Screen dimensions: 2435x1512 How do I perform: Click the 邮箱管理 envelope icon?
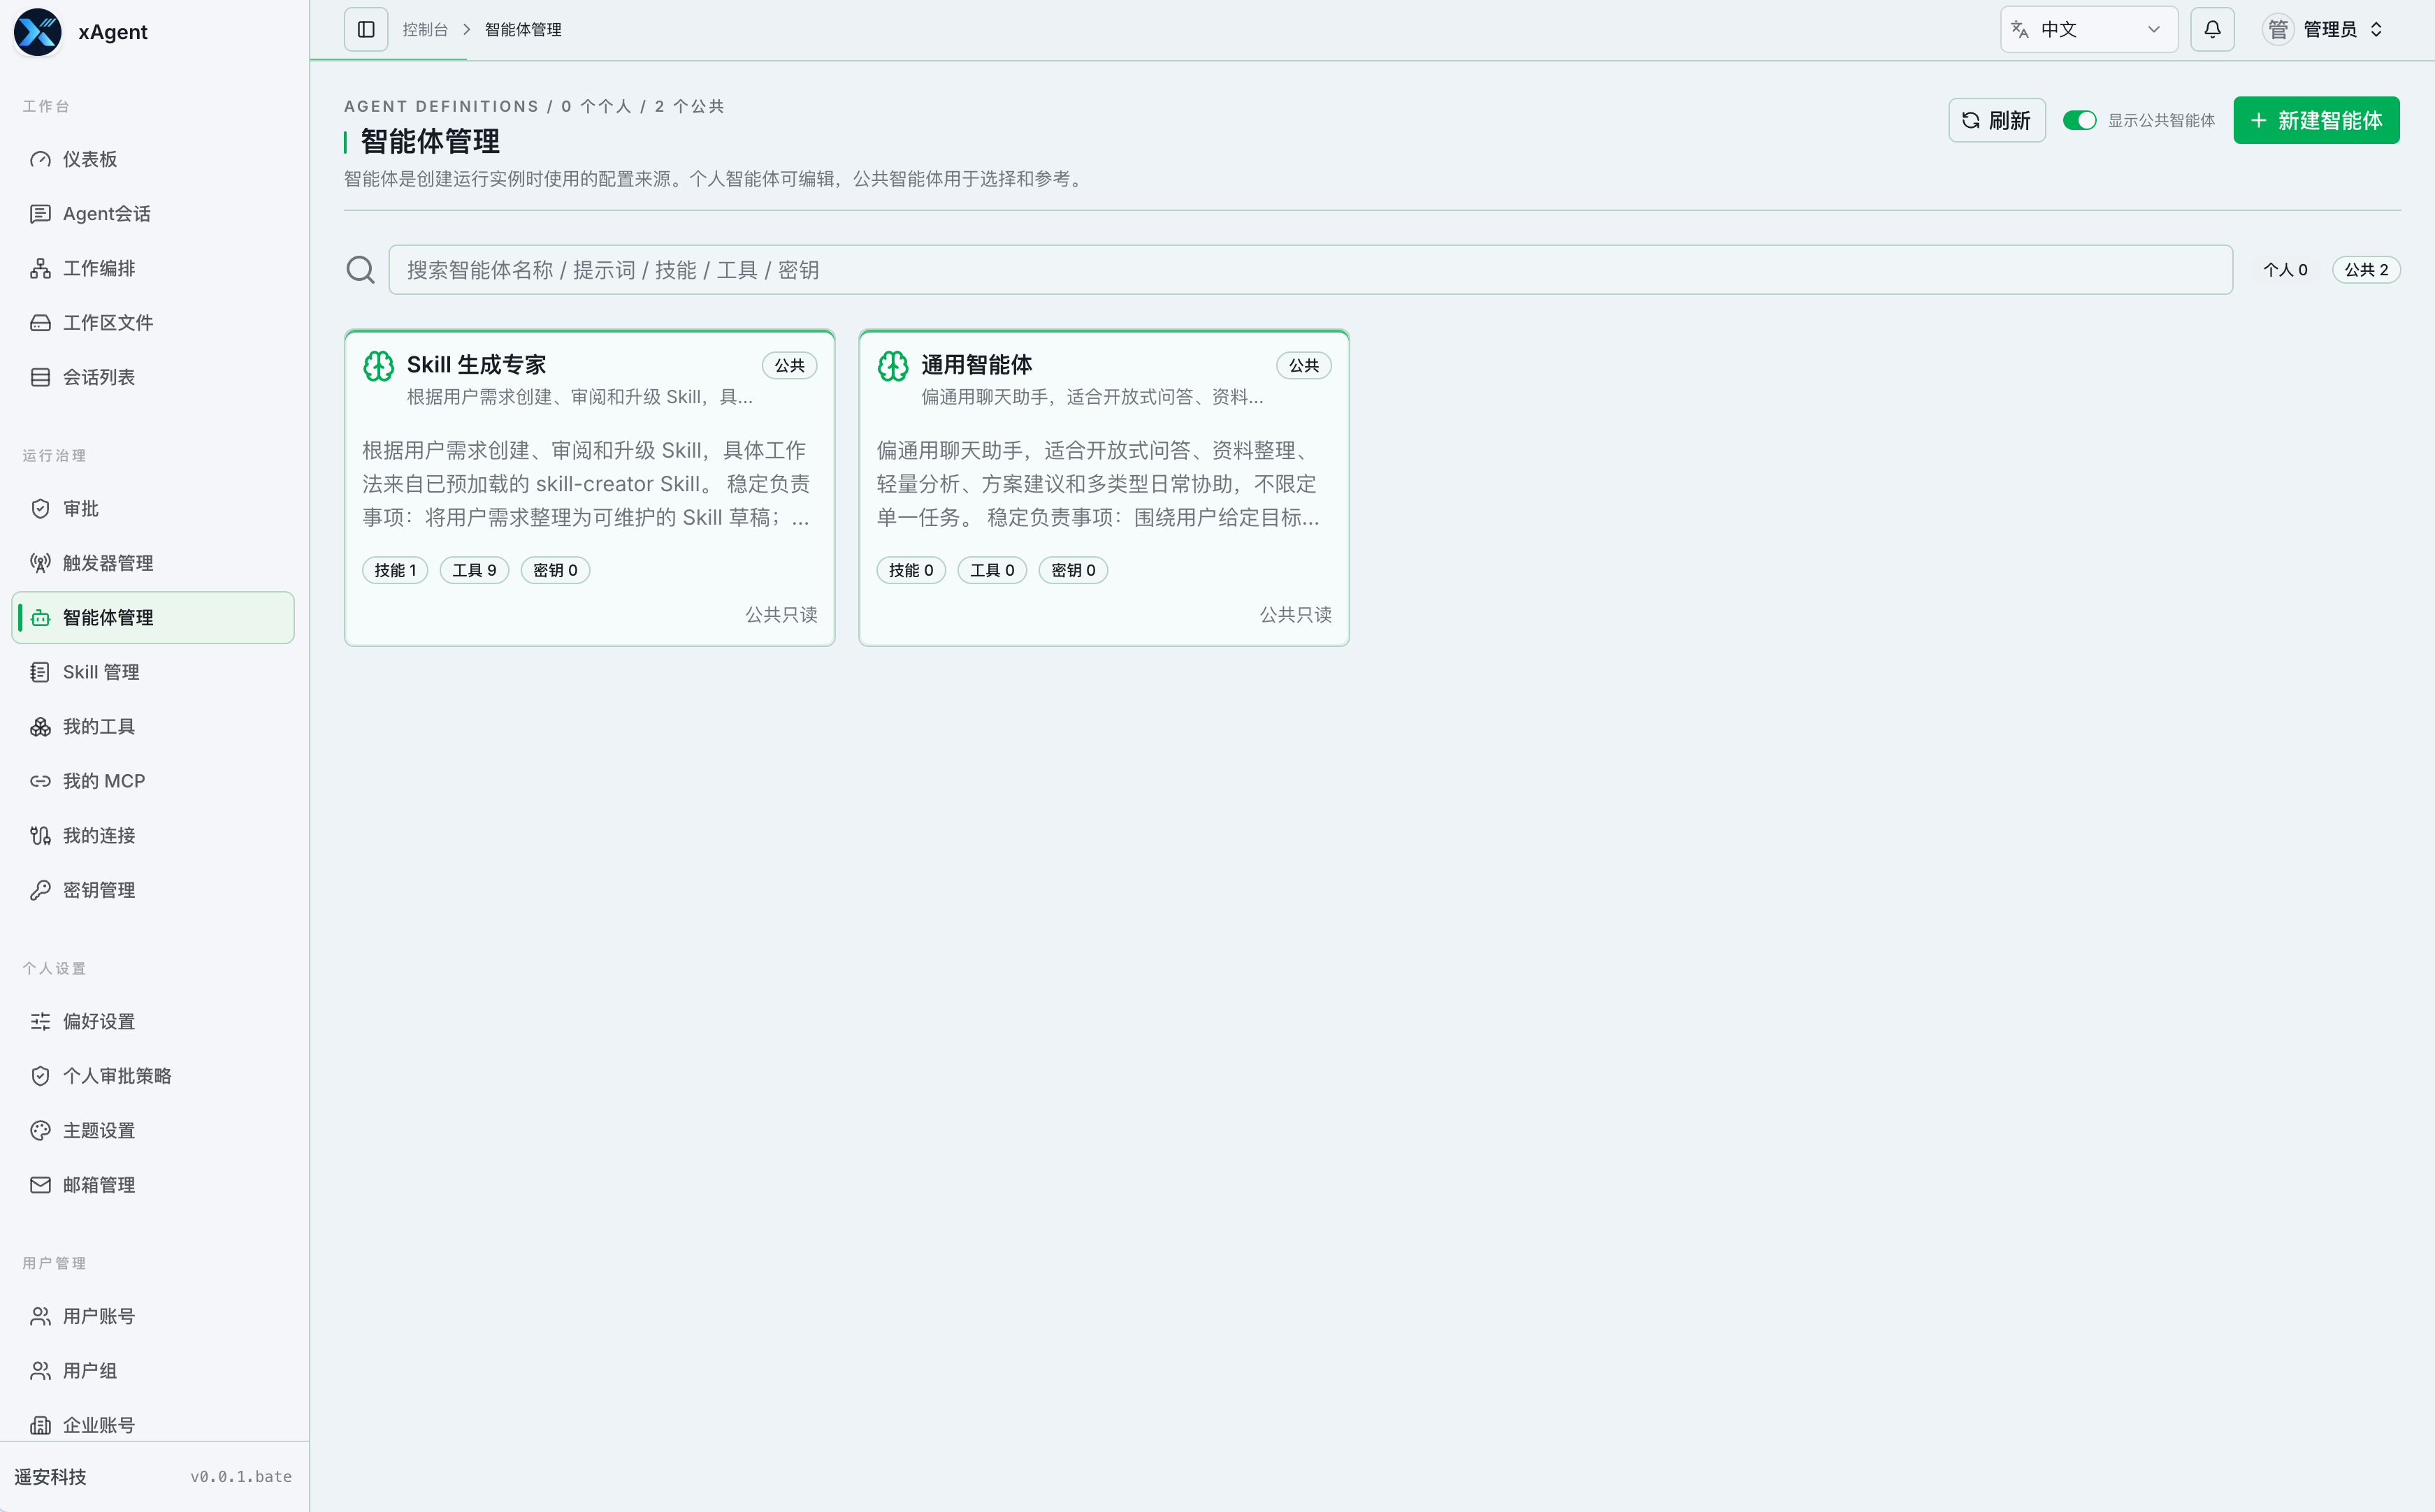[40, 1185]
